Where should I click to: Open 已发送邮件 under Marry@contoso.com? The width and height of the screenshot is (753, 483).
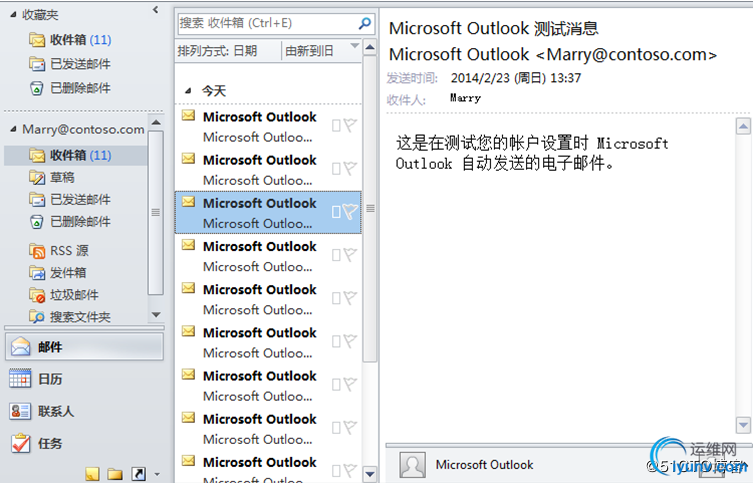pos(70,199)
